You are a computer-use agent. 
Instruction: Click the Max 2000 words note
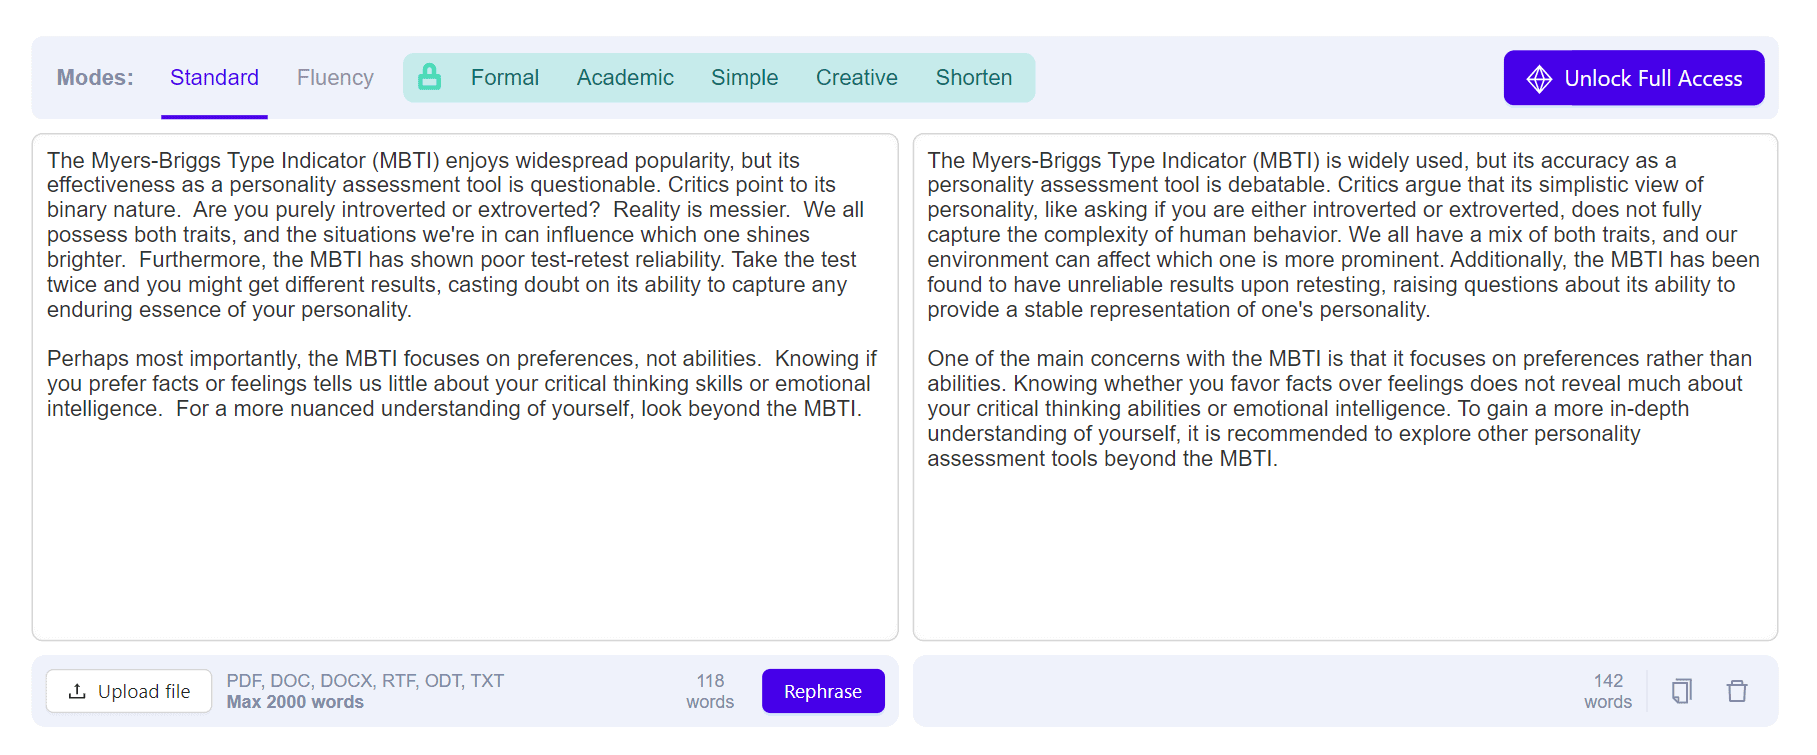click(x=295, y=702)
